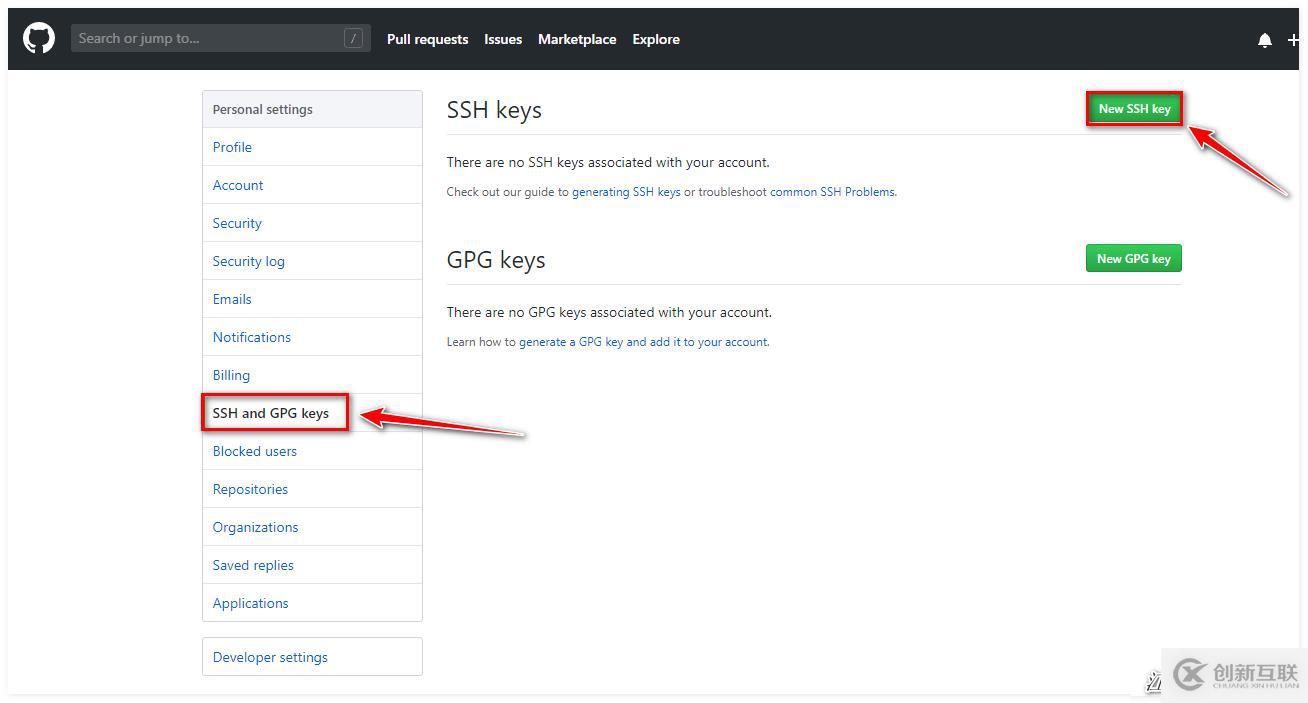The width and height of the screenshot is (1308, 703).
Task: Open Billing settings
Action: [x=312, y=375]
